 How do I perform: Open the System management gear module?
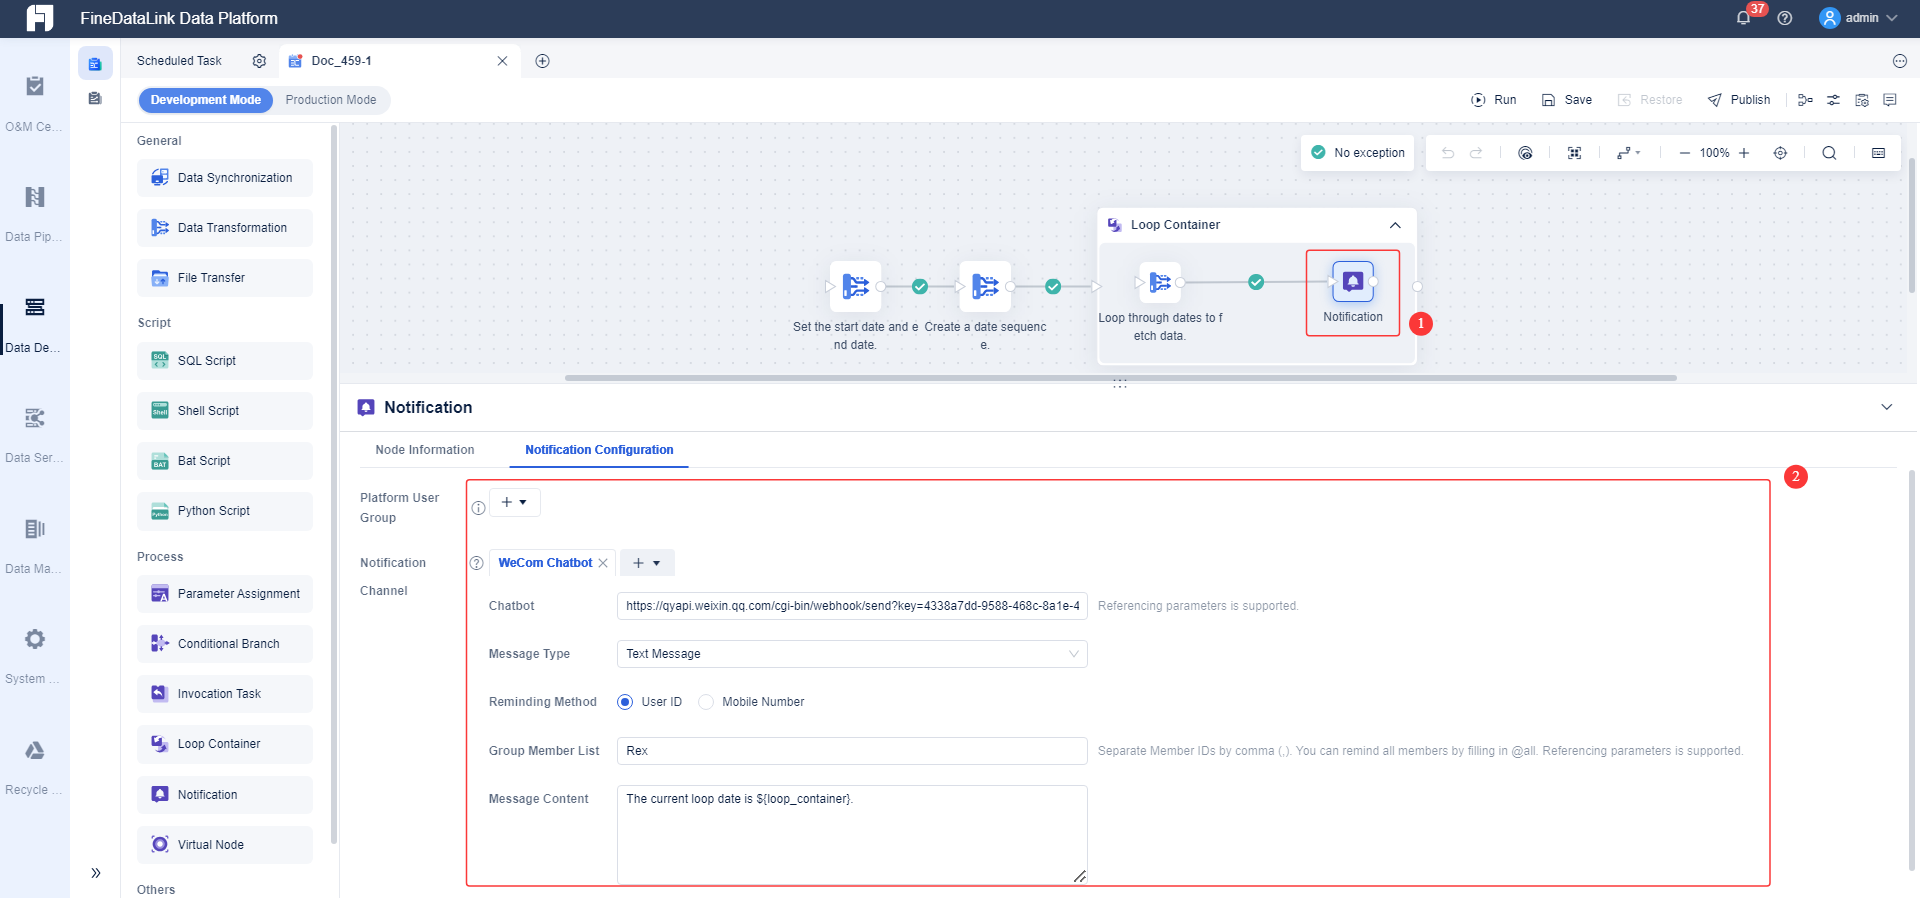pos(35,653)
